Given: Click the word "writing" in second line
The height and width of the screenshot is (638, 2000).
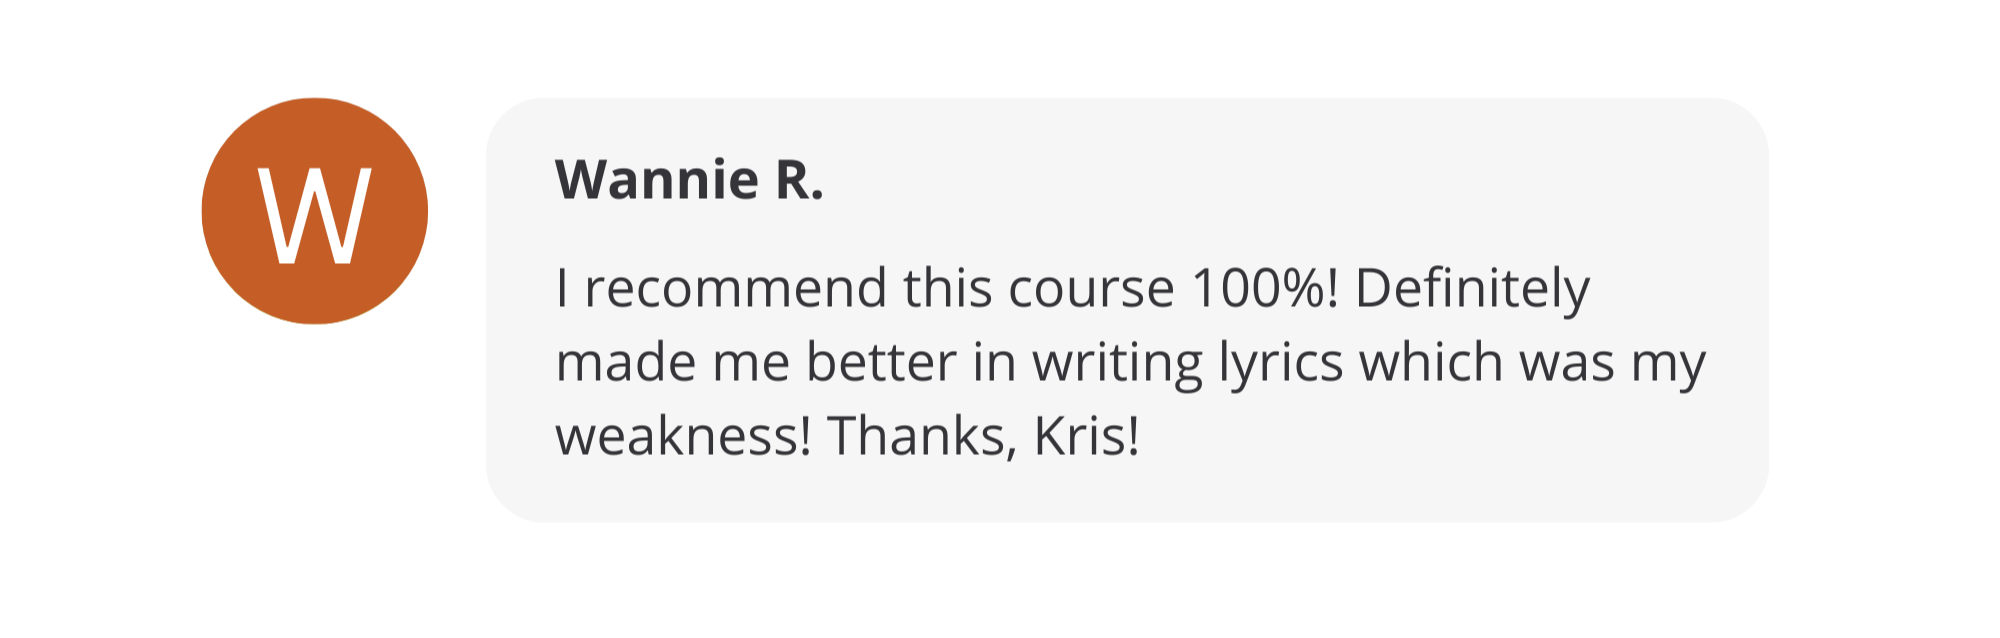Looking at the screenshot, I should [x=1117, y=362].
